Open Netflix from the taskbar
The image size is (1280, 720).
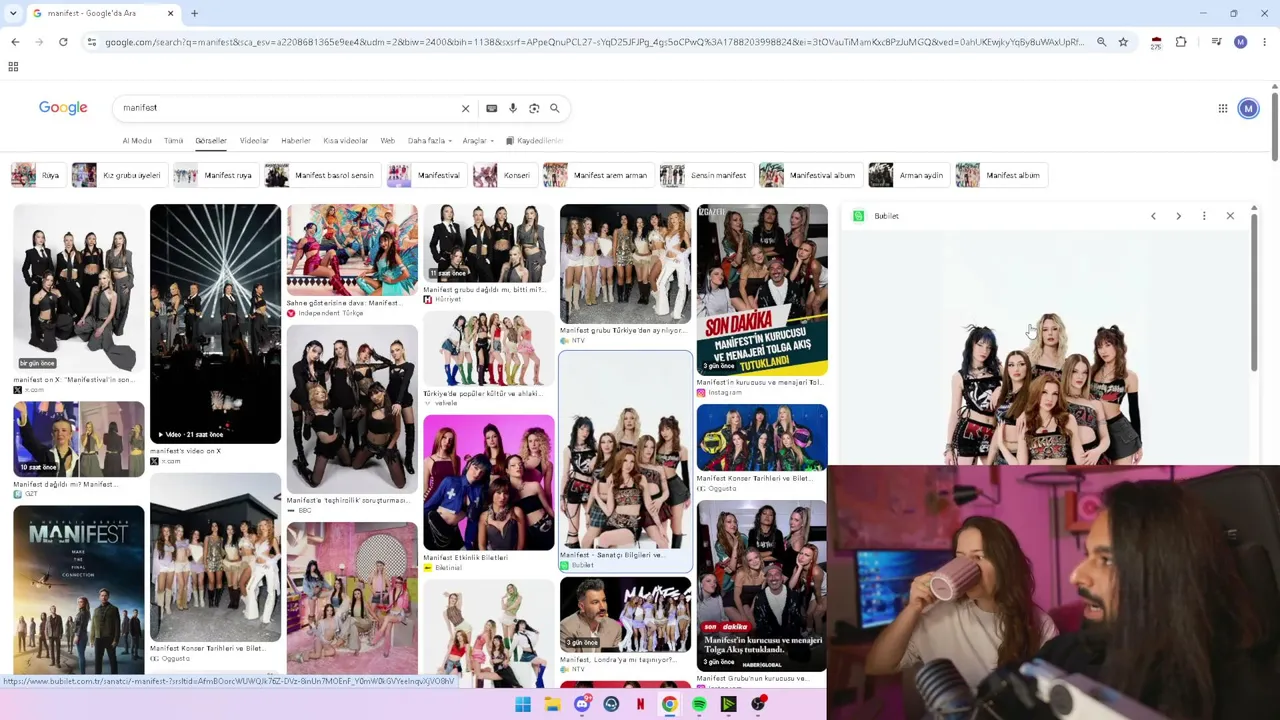[640, 704]
